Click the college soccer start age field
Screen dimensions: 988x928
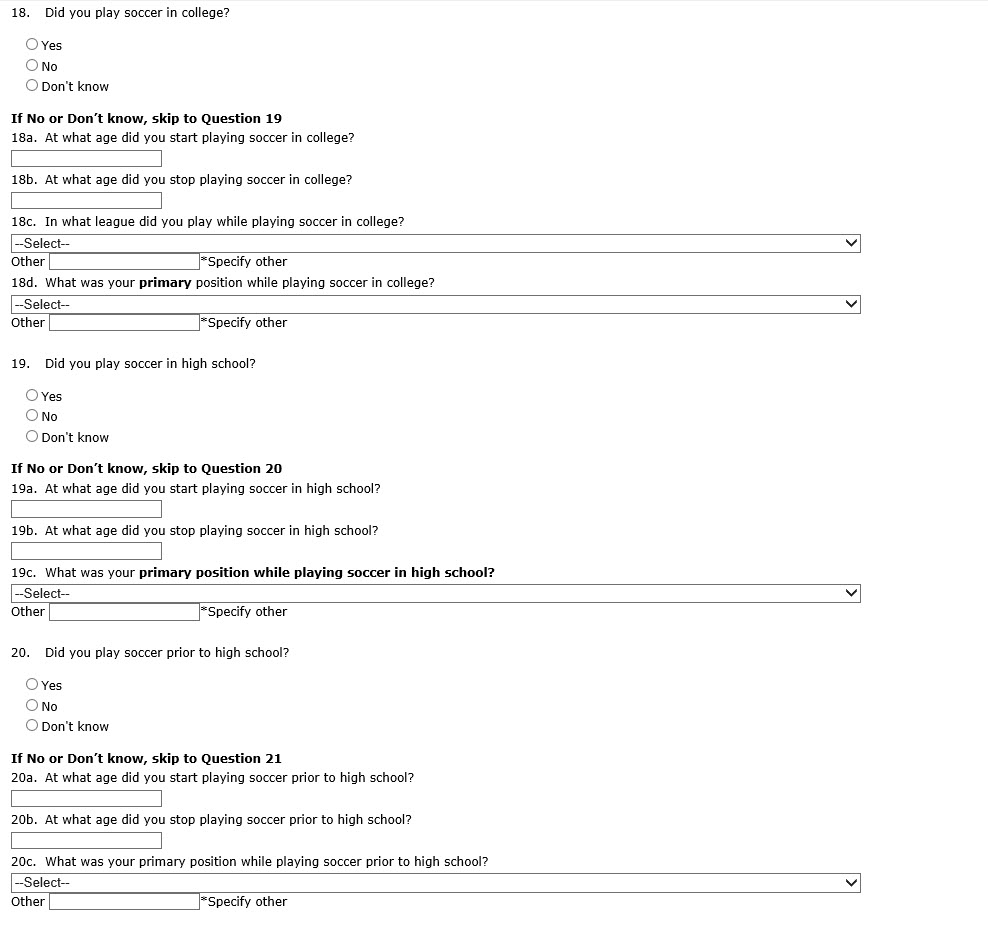coord(86,159)
